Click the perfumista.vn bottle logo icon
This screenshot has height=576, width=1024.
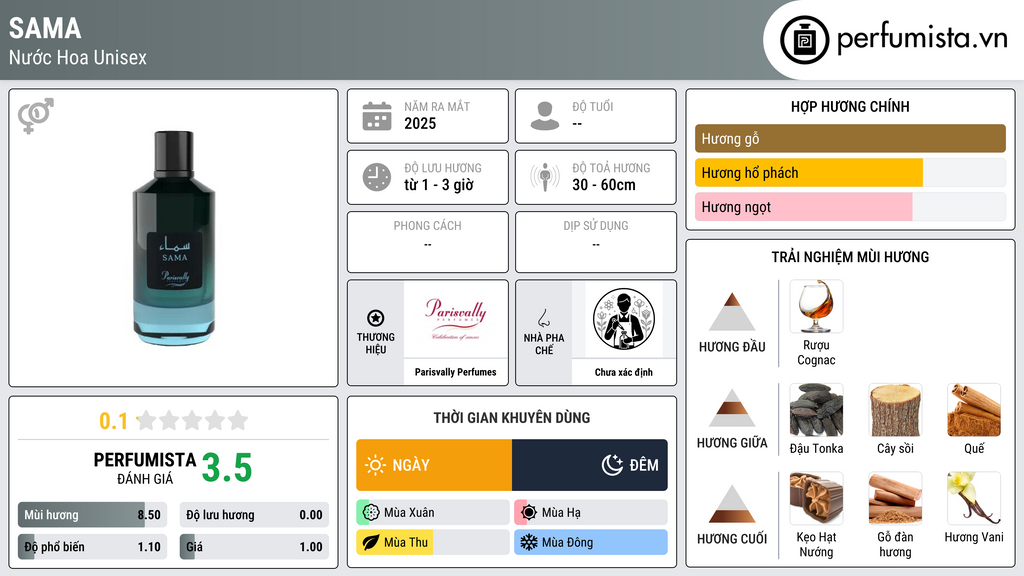(804, 40)
